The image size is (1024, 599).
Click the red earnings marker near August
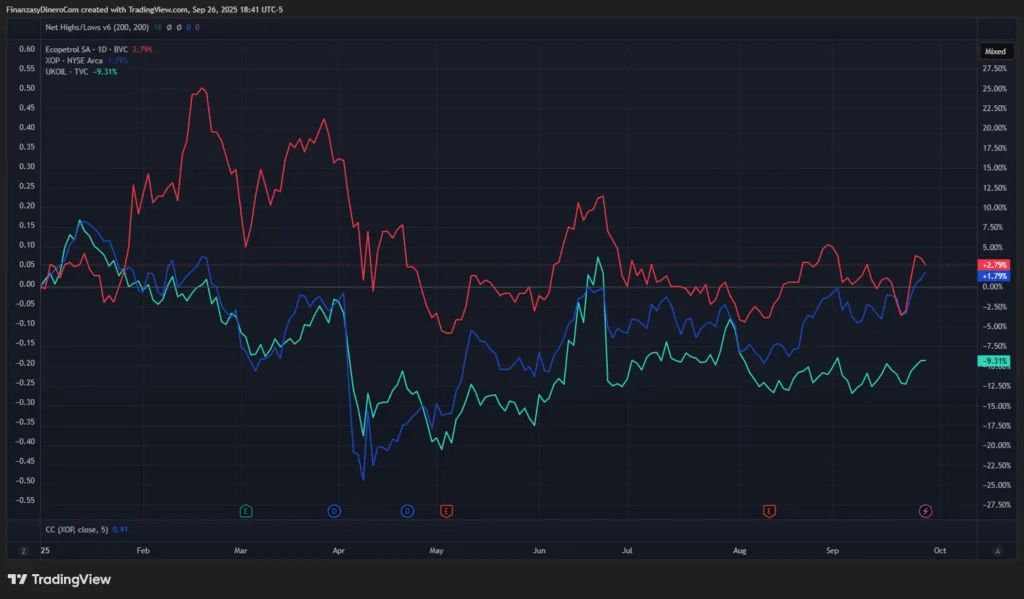tap(769, 511)
